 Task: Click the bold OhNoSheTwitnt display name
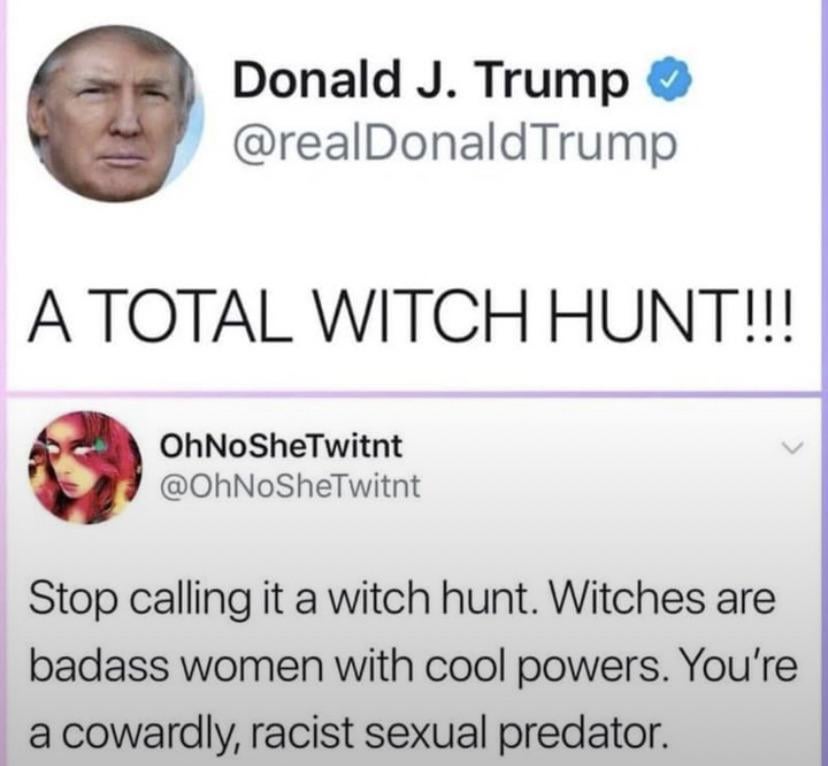(x=281, y=446)
